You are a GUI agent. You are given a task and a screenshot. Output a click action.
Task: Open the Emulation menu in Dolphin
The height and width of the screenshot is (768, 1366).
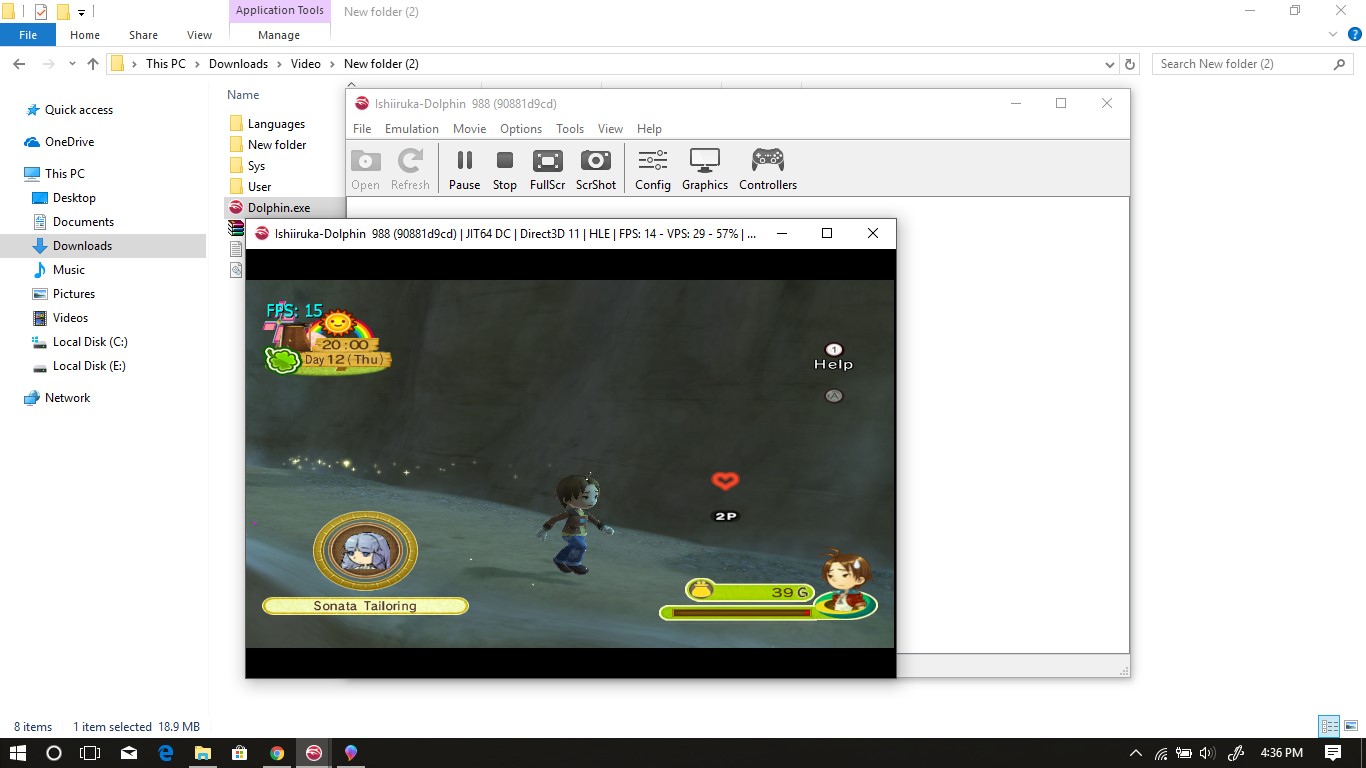pos(412,129)
